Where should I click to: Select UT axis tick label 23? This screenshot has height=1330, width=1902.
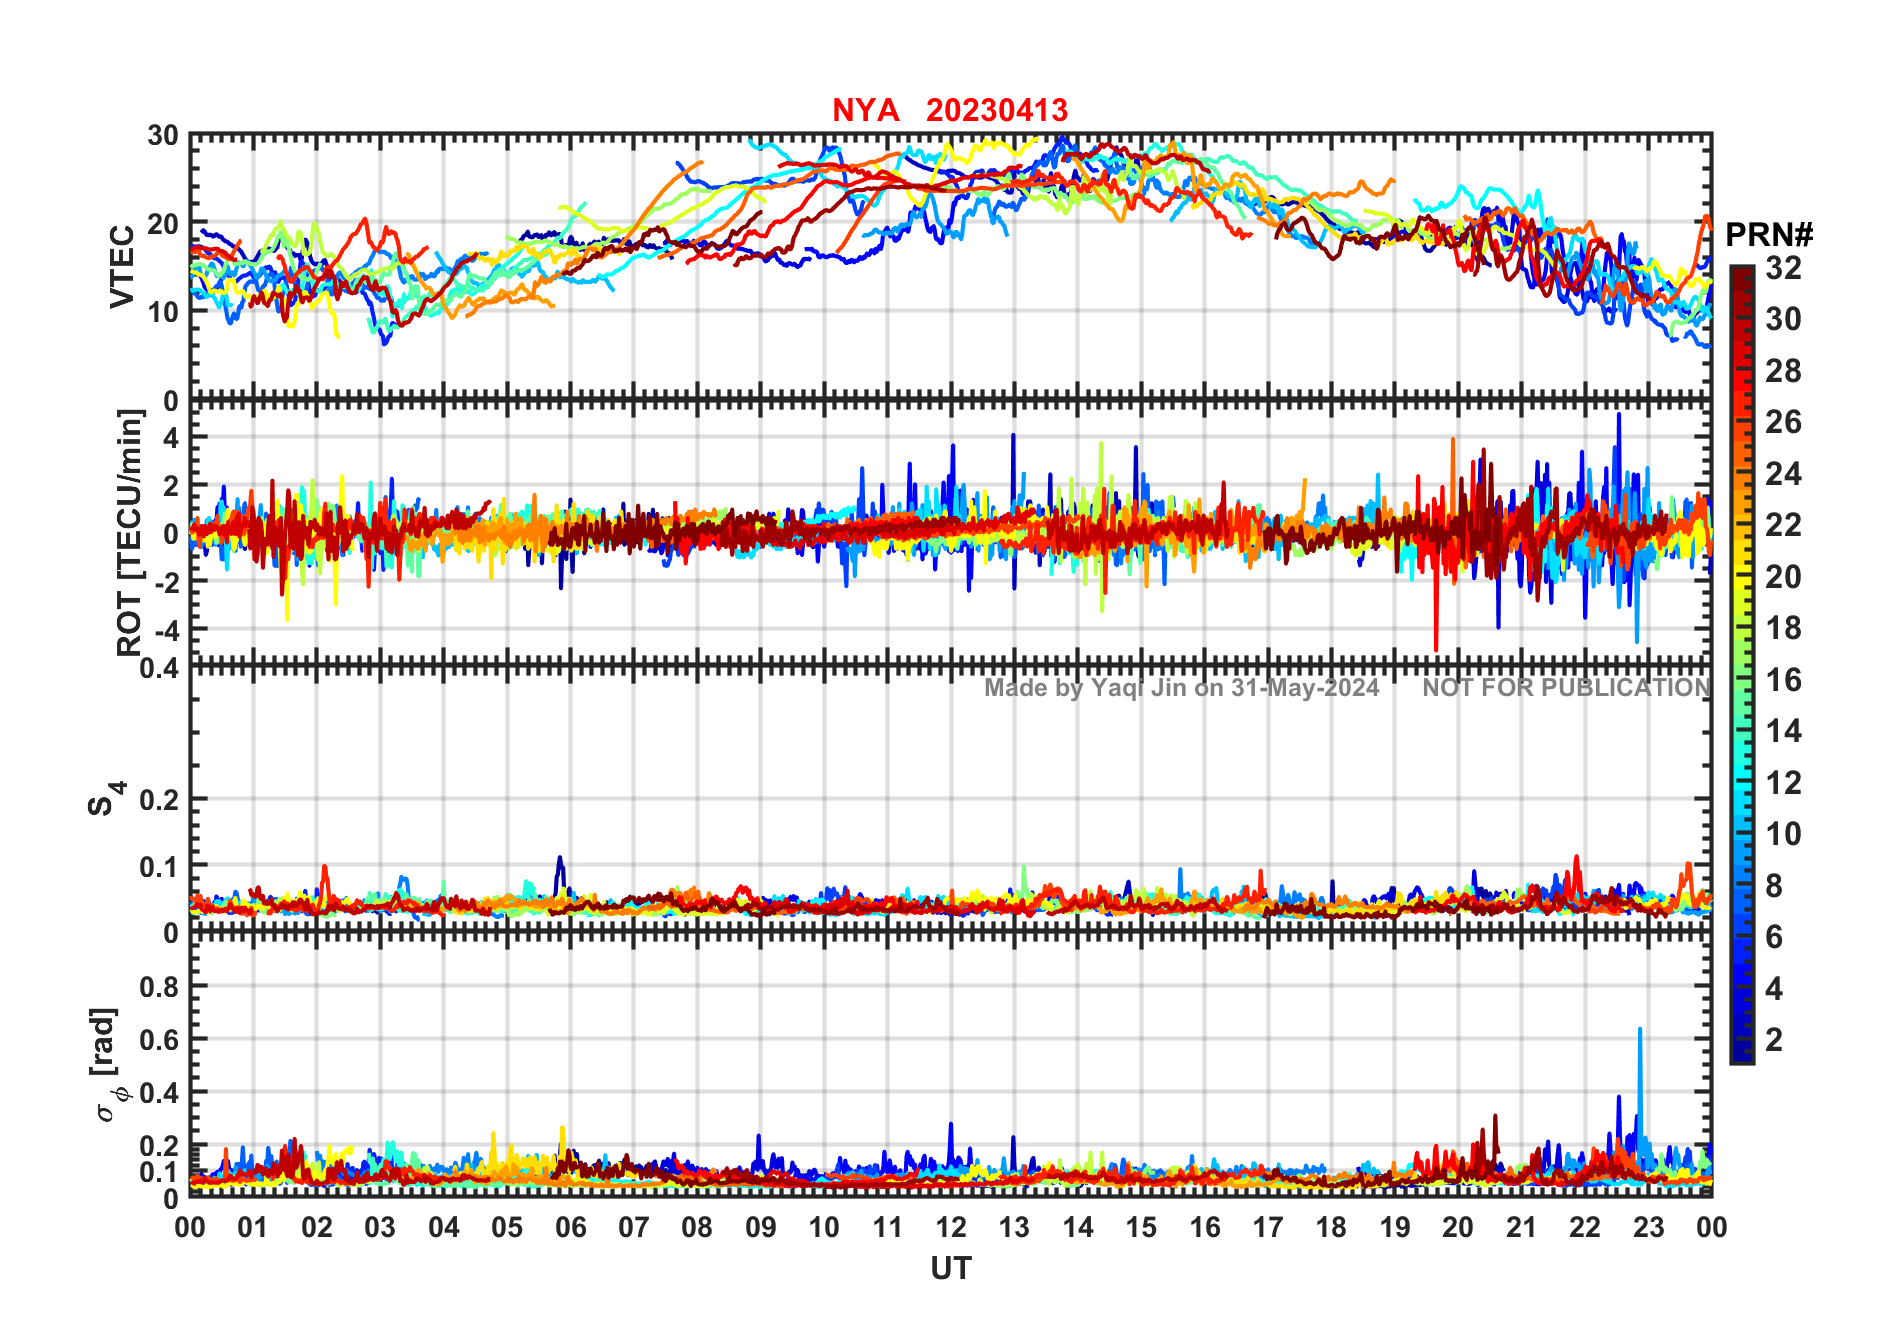tap(1649, 1228)
